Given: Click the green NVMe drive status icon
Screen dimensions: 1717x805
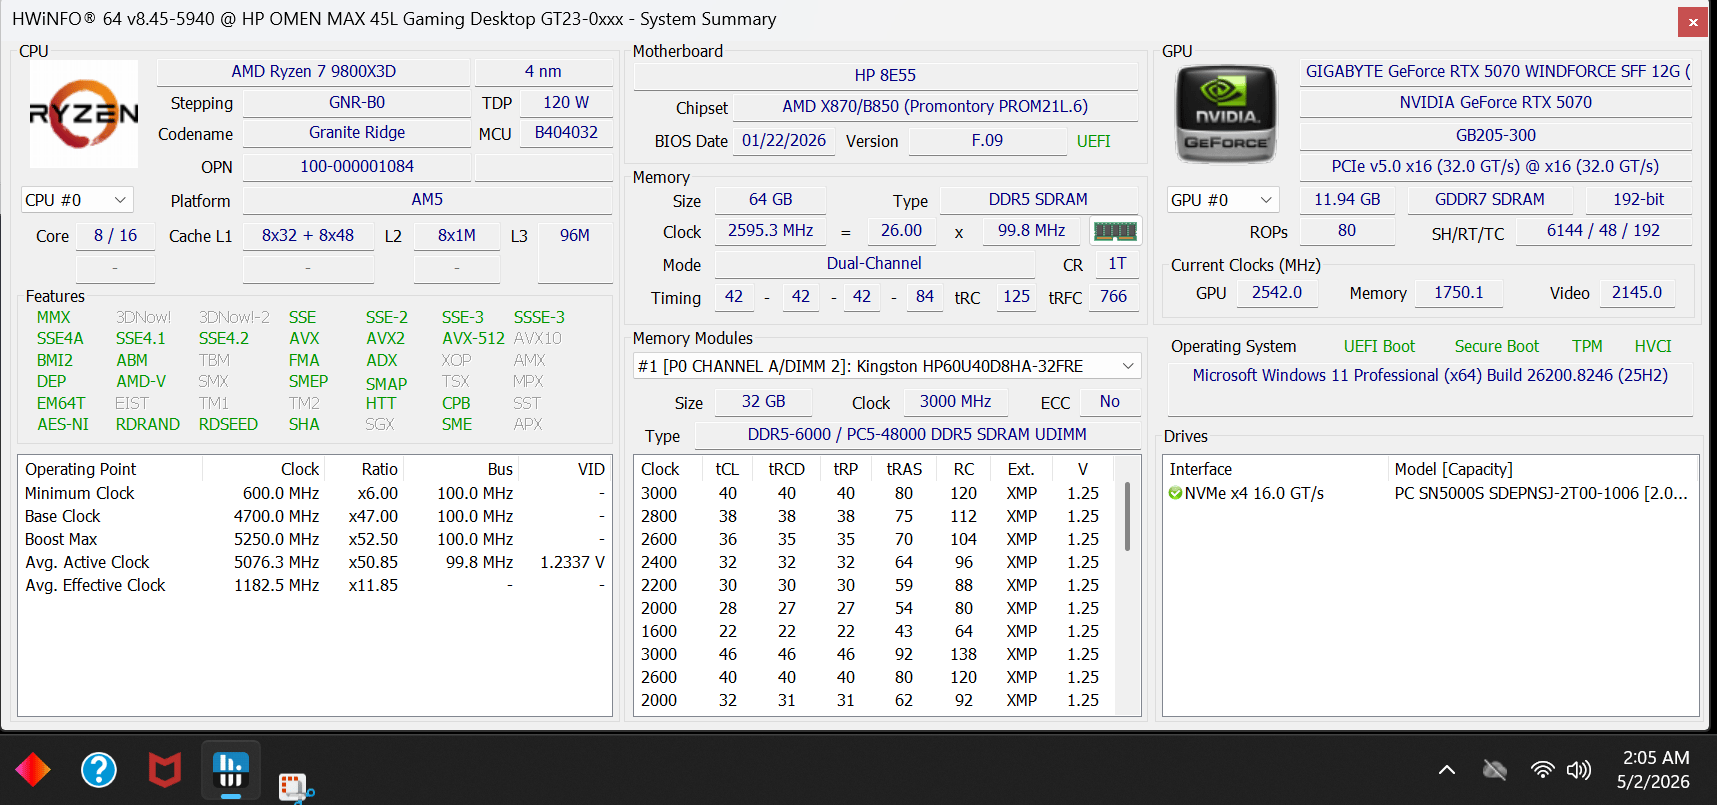Looking at the screenshot, I should (1175, 493).
